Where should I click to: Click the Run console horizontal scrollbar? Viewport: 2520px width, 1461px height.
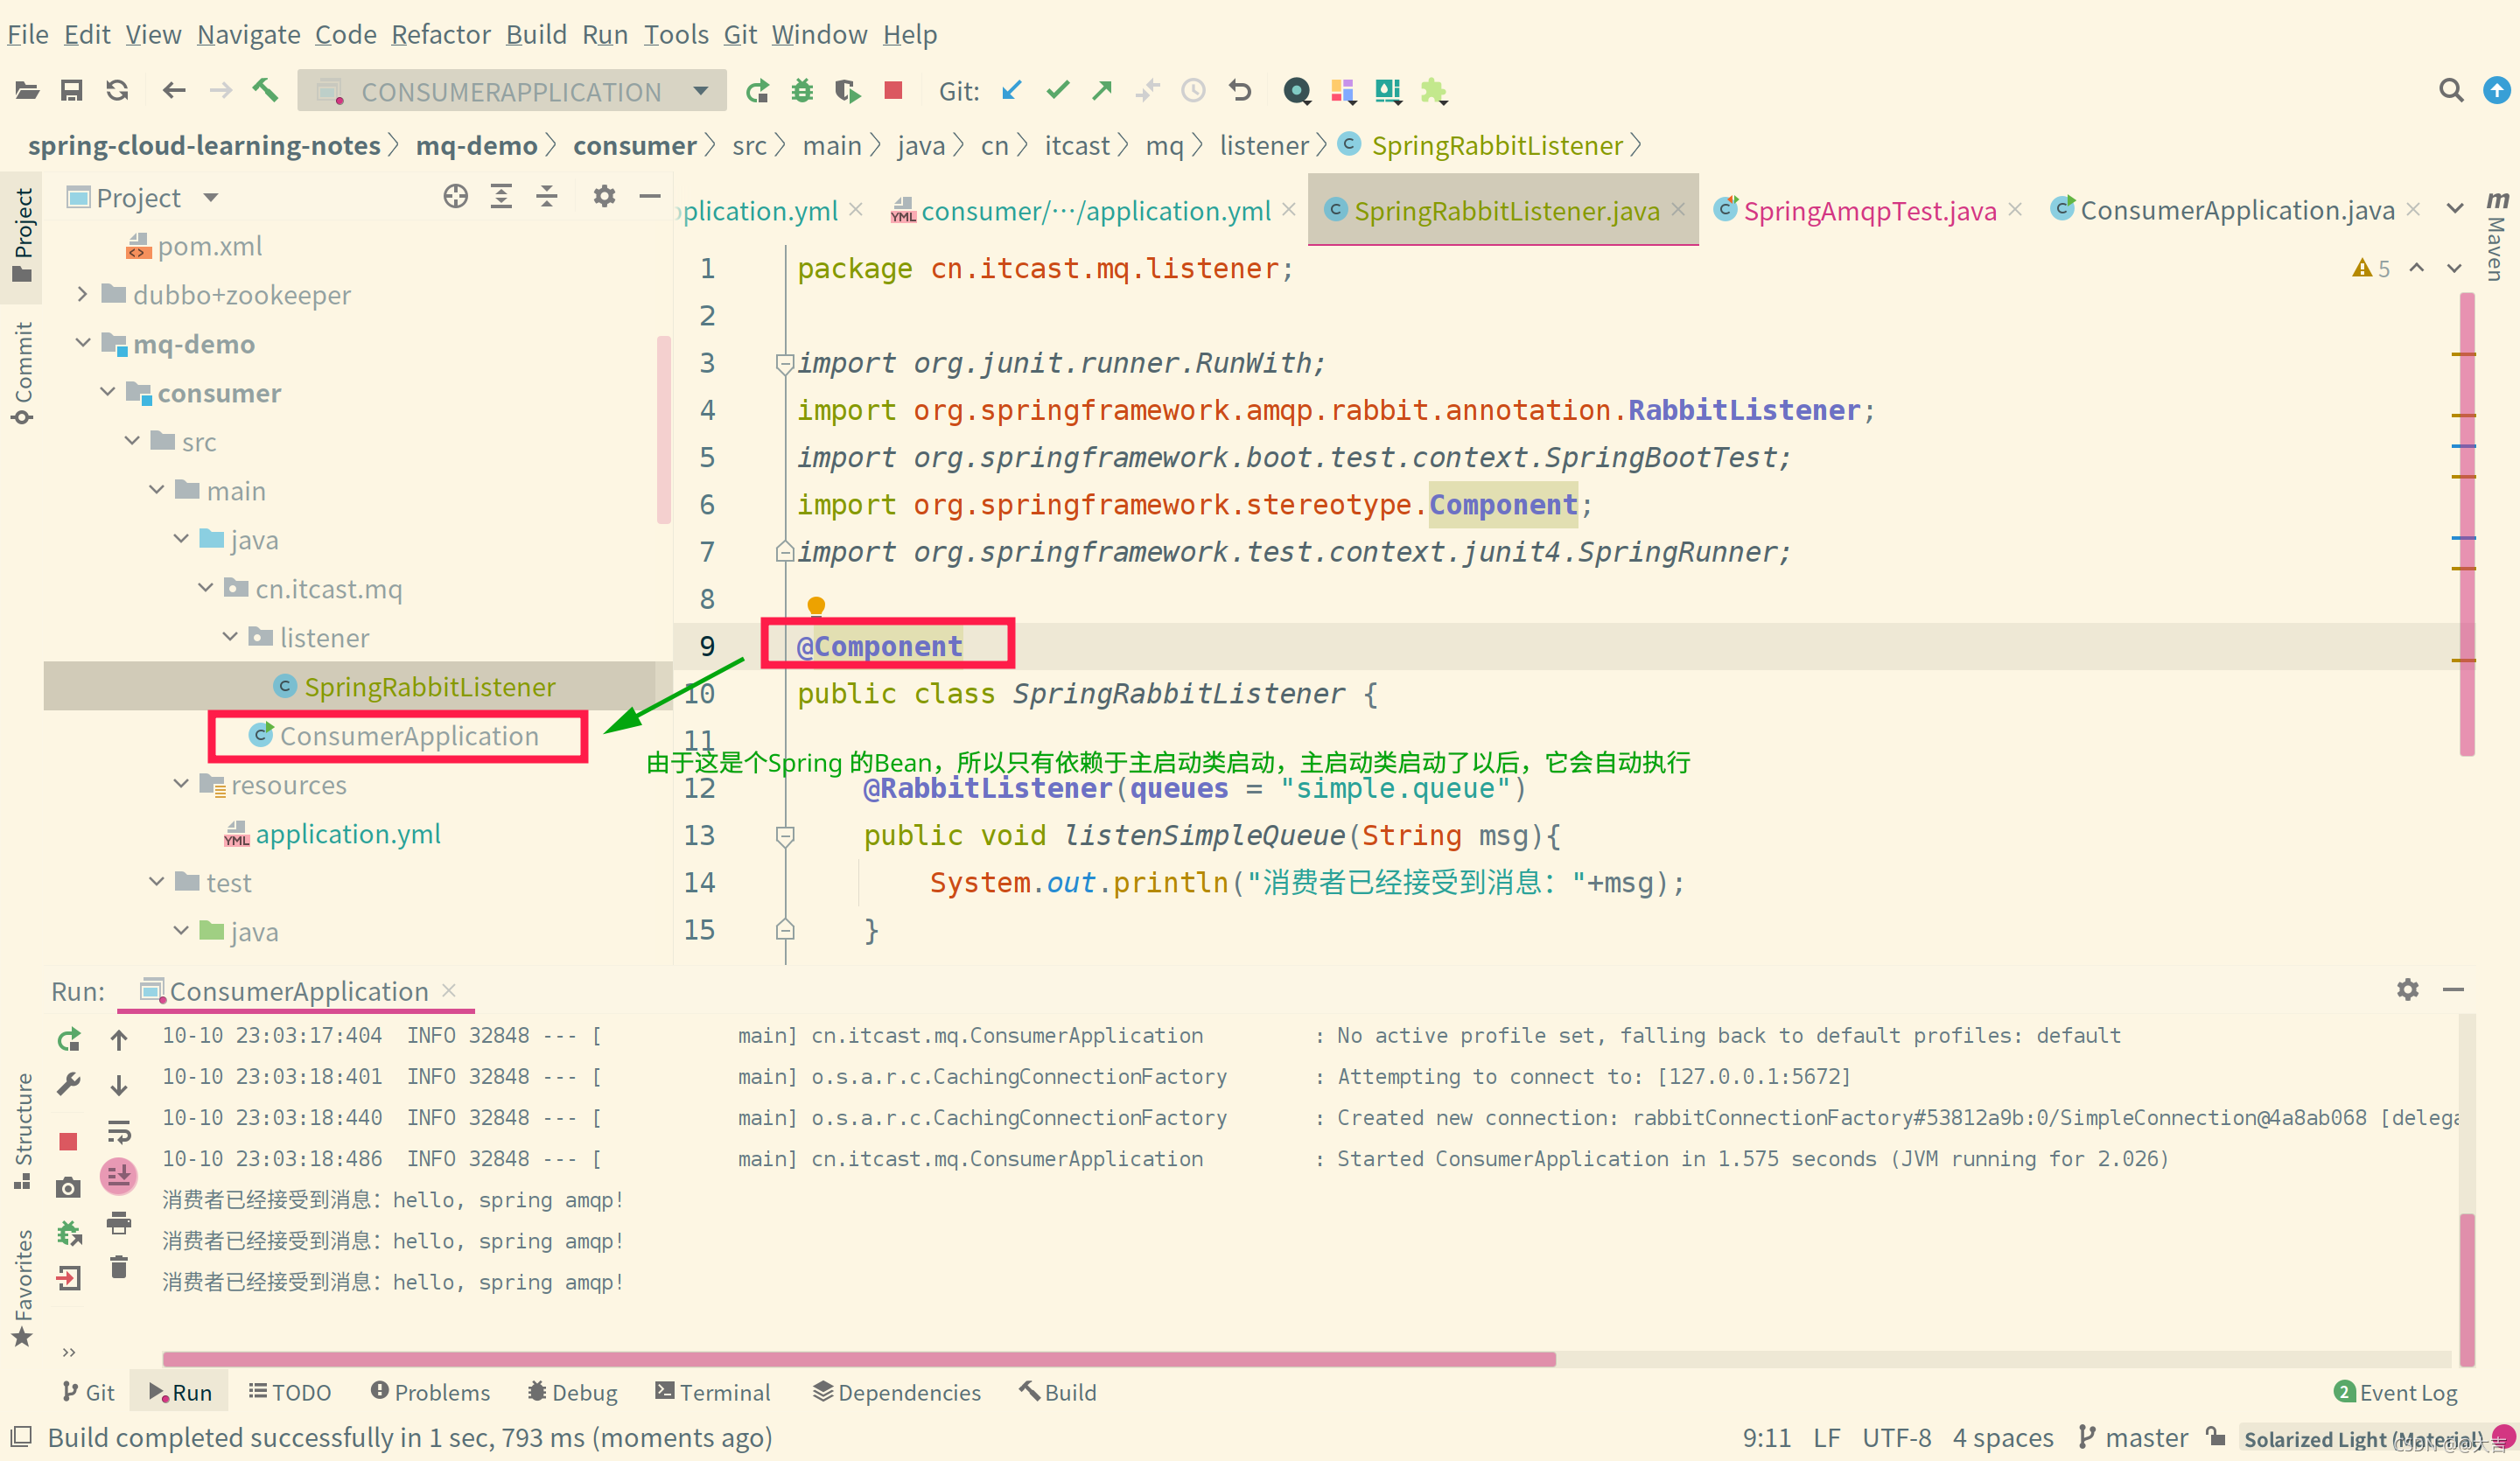(x=859, y=1359)
